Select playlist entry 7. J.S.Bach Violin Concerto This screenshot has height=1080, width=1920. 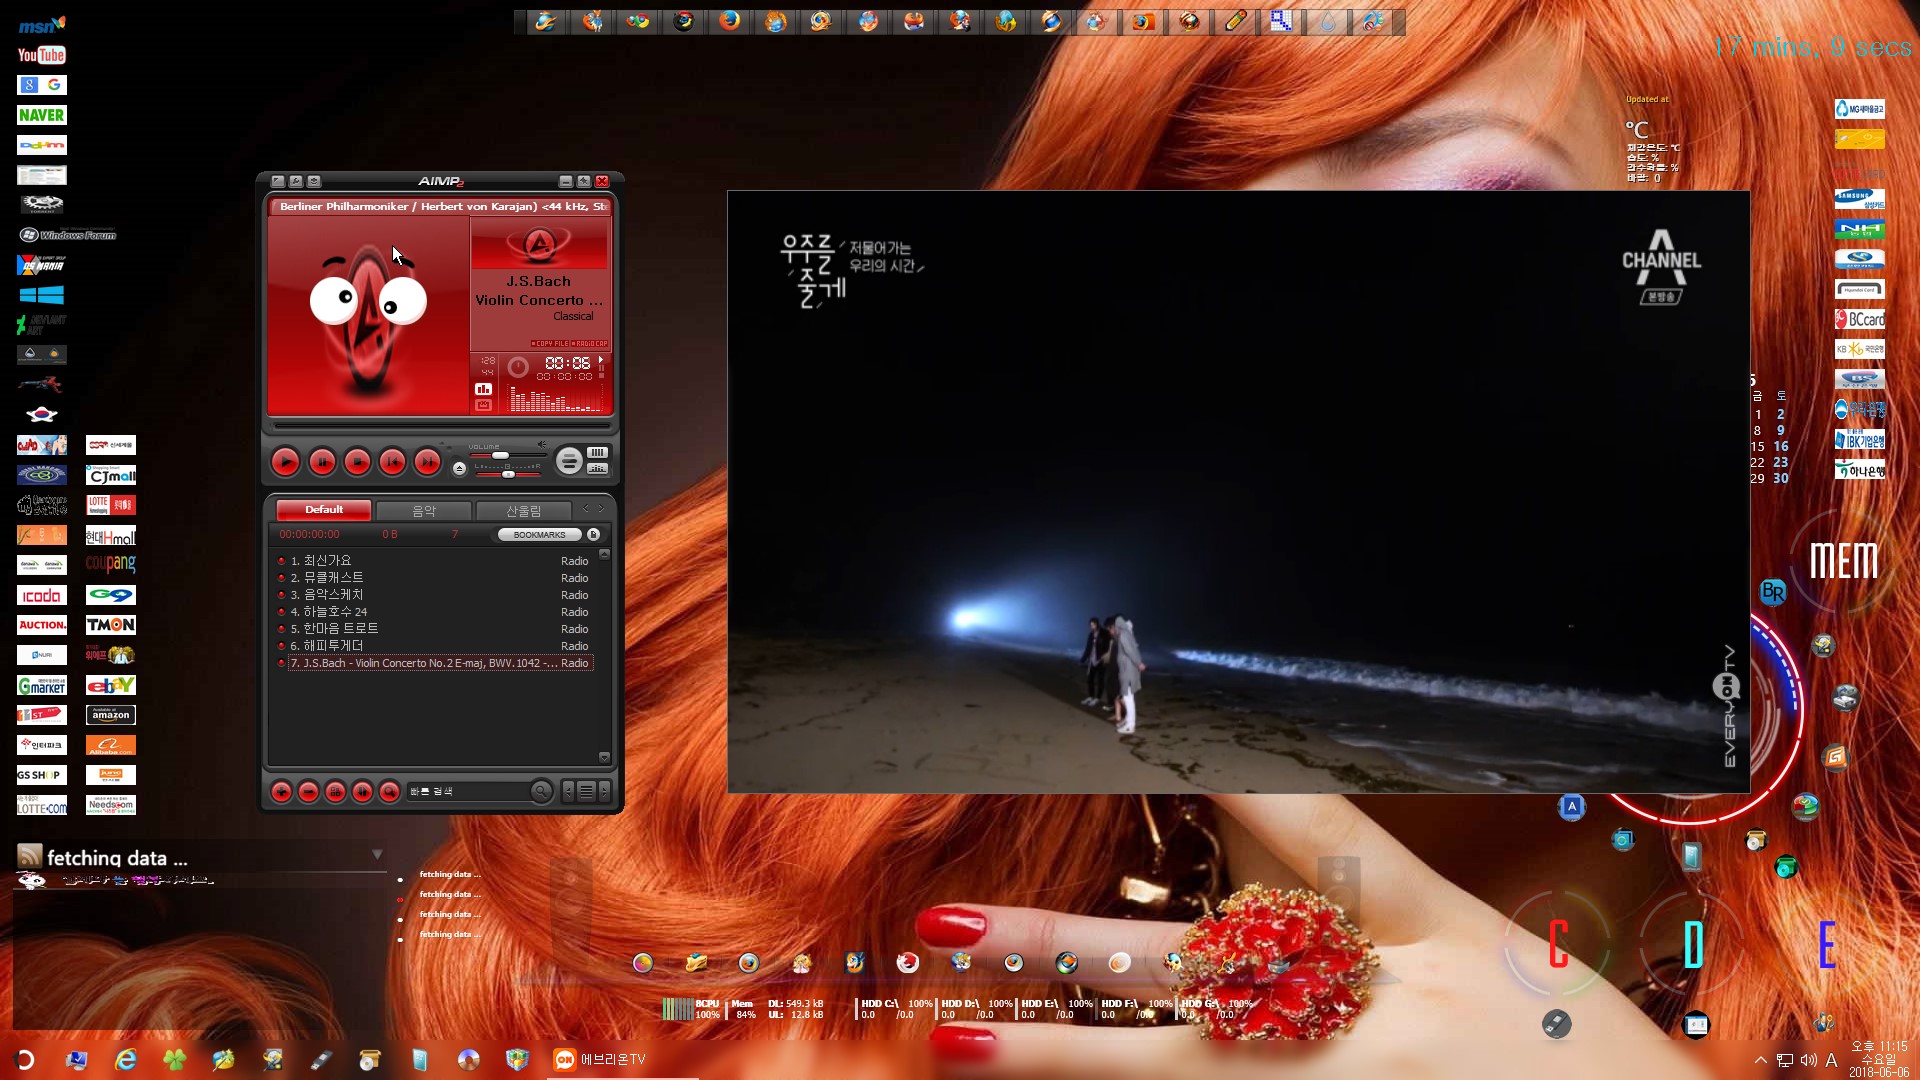434,663
